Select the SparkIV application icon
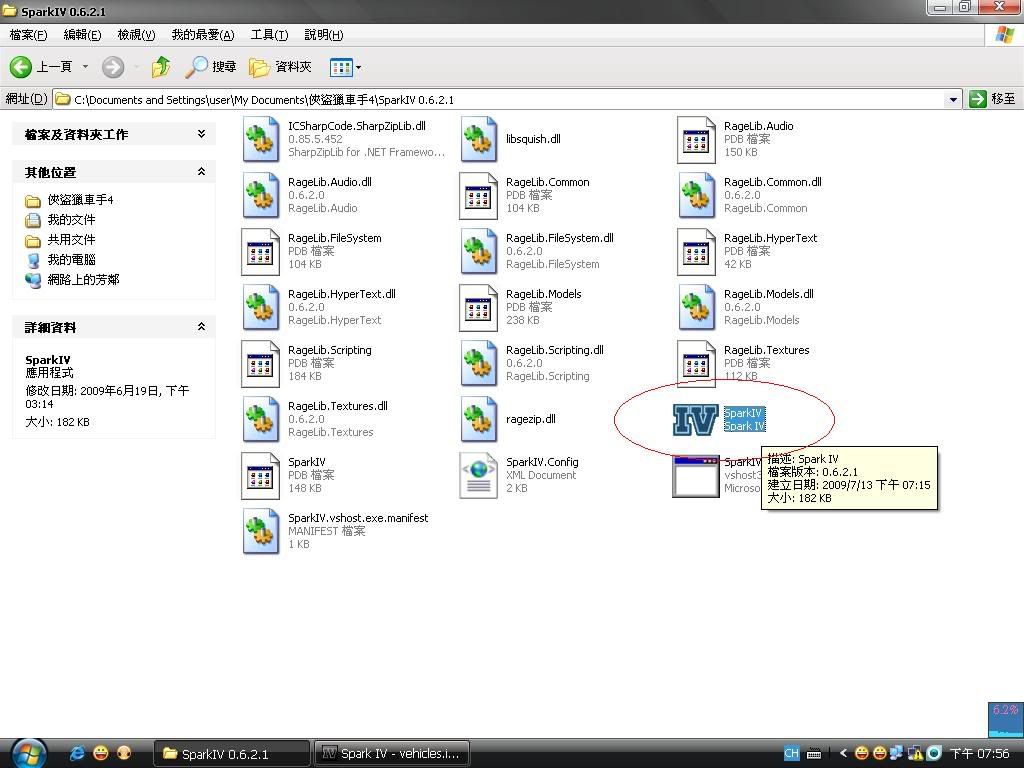The height and width of the screenshot is (768, 1024). point(695,420)
